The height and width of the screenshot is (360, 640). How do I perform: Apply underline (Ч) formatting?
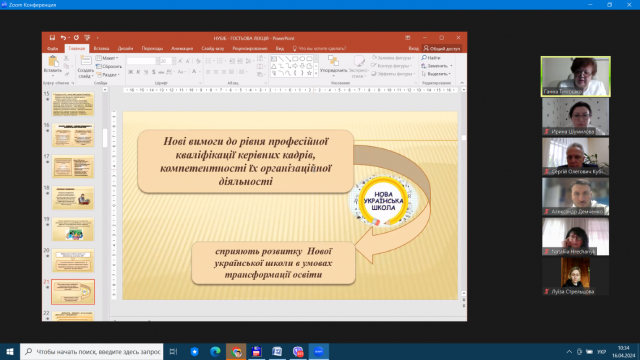146,72
